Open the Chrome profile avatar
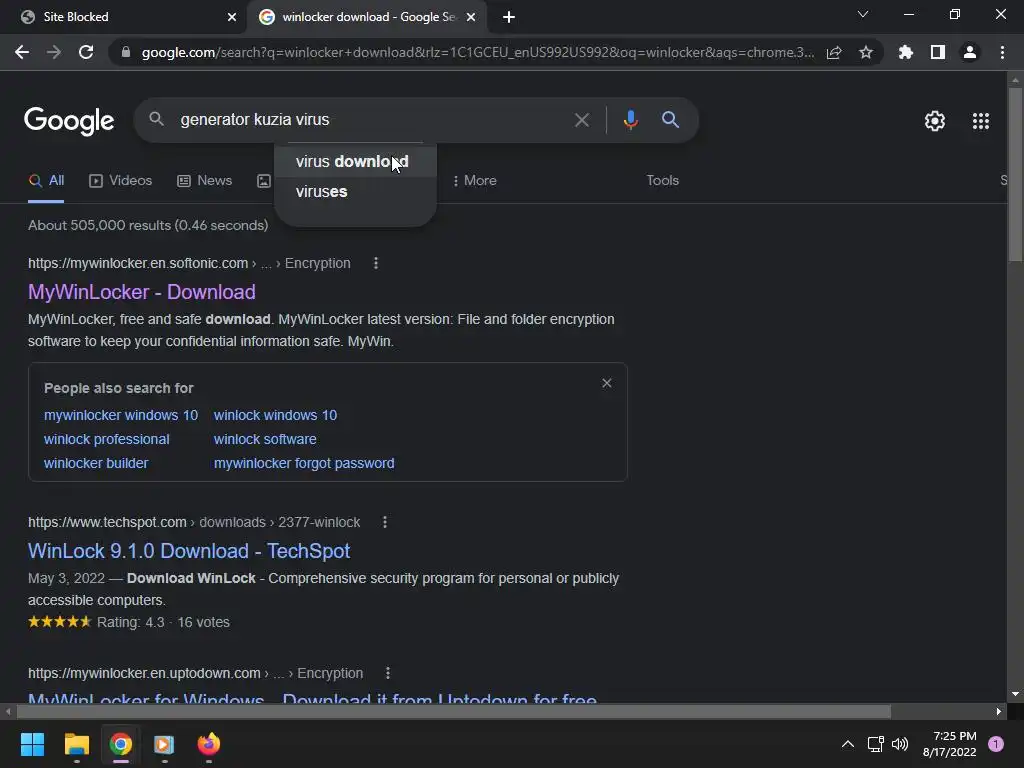The height and width of the screenshot is (768, 1024). [x=969, y=52]
